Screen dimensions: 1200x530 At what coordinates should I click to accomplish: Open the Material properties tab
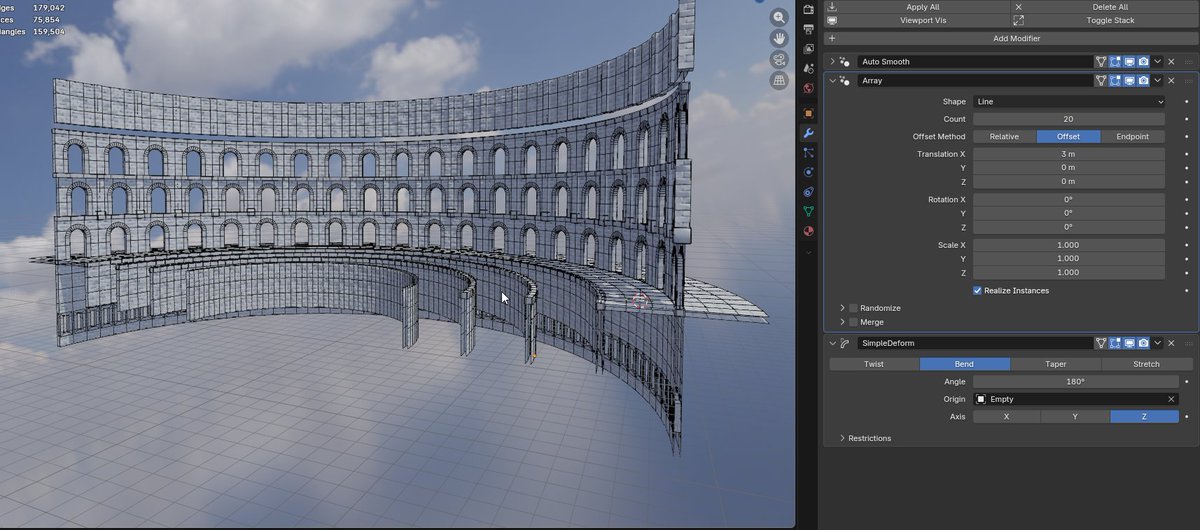pos(808,231)
